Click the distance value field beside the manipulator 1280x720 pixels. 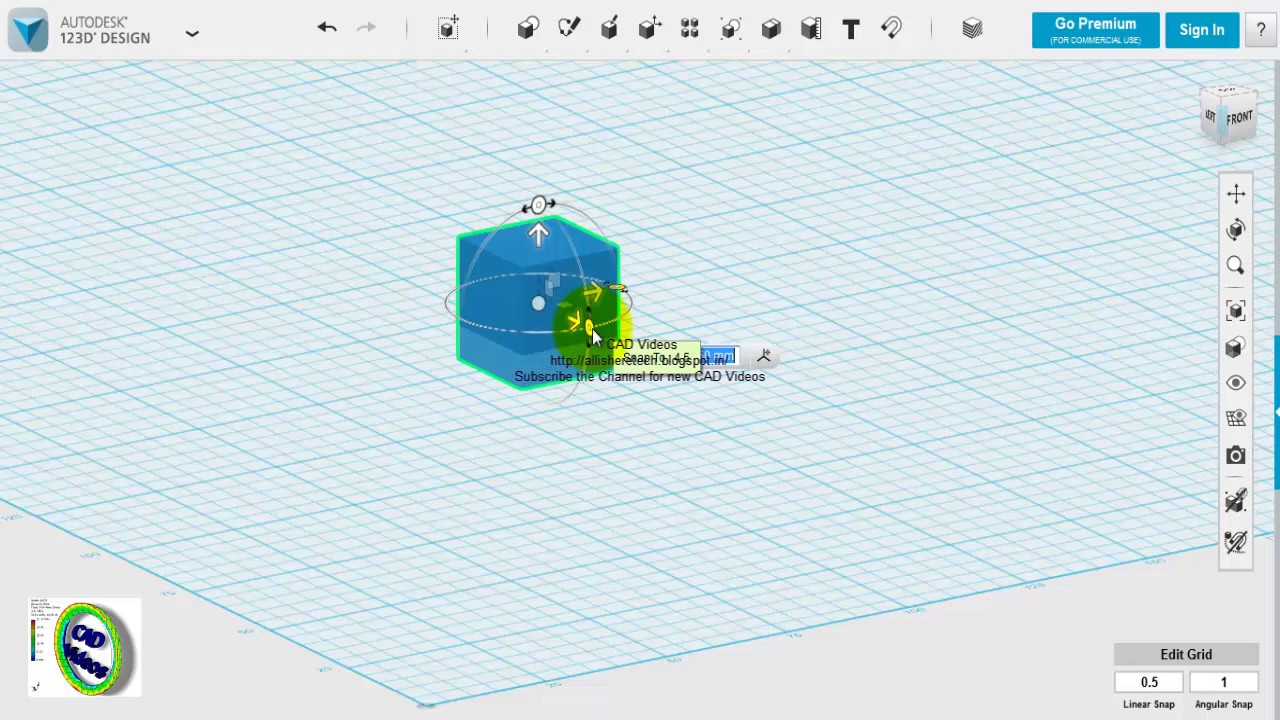[x=718, y=357]
